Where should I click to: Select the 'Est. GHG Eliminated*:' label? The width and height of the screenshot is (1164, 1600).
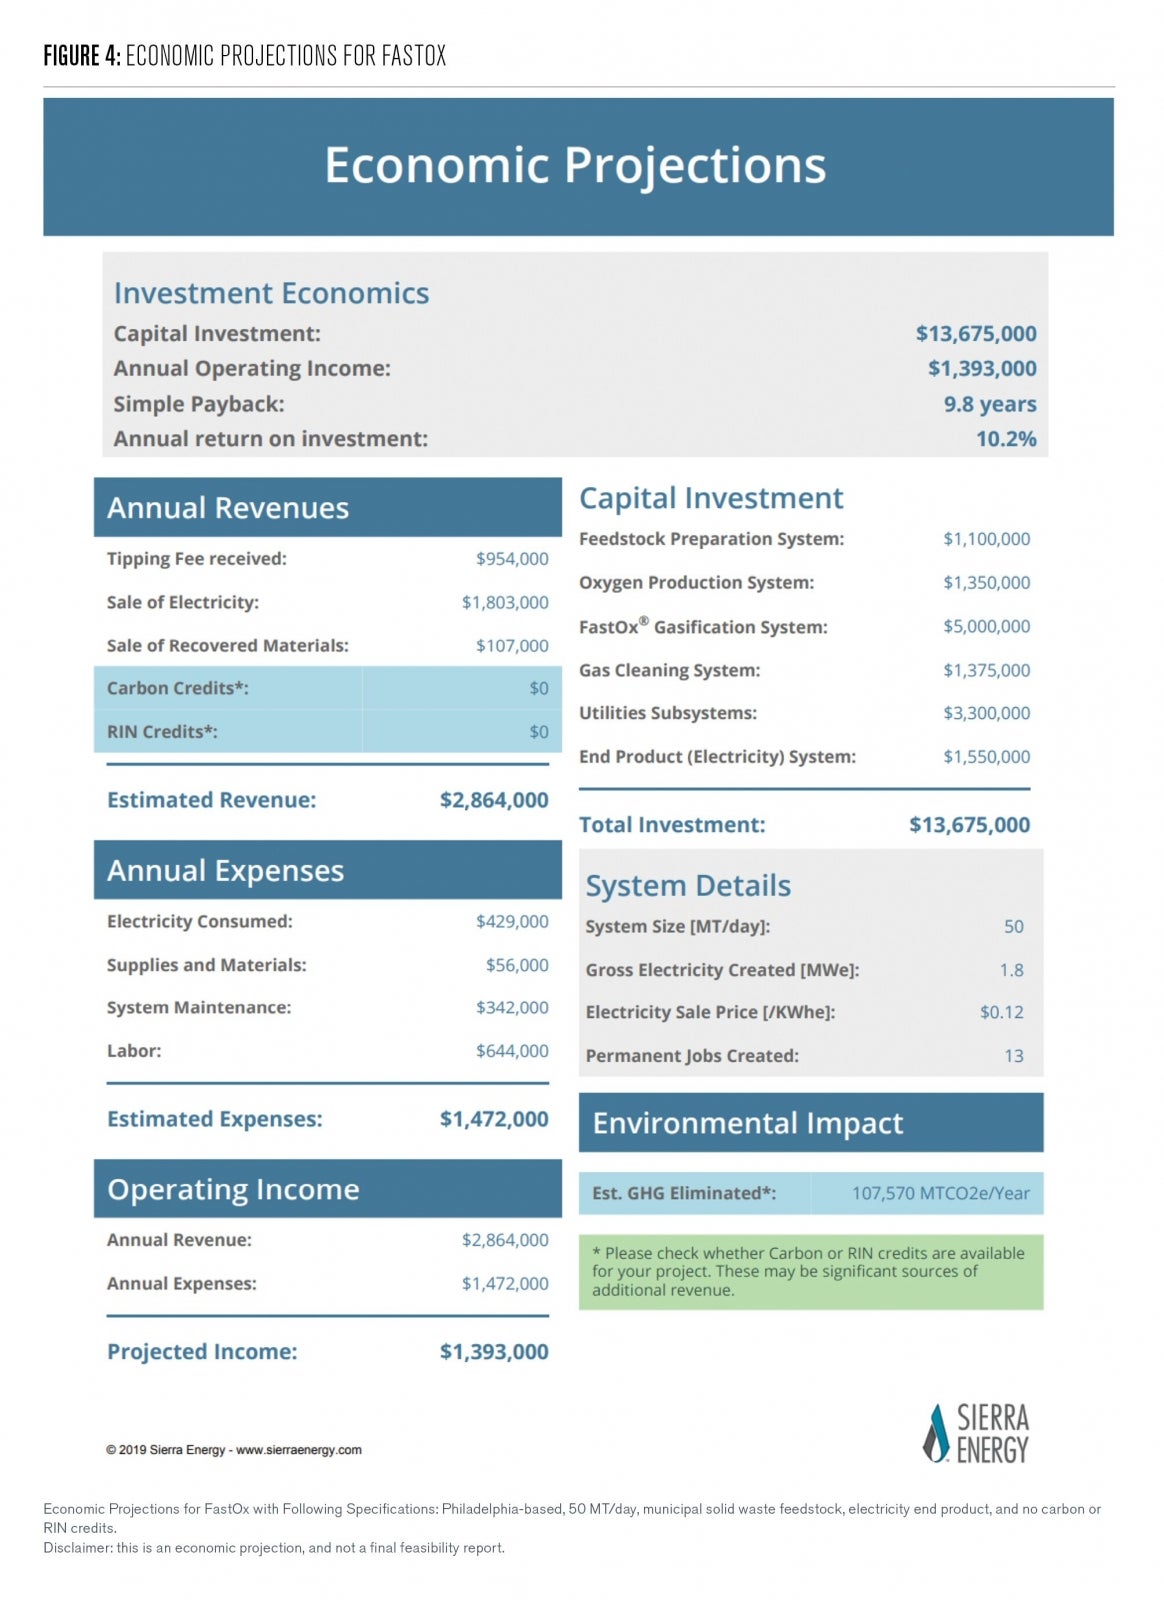point(684,1193)
